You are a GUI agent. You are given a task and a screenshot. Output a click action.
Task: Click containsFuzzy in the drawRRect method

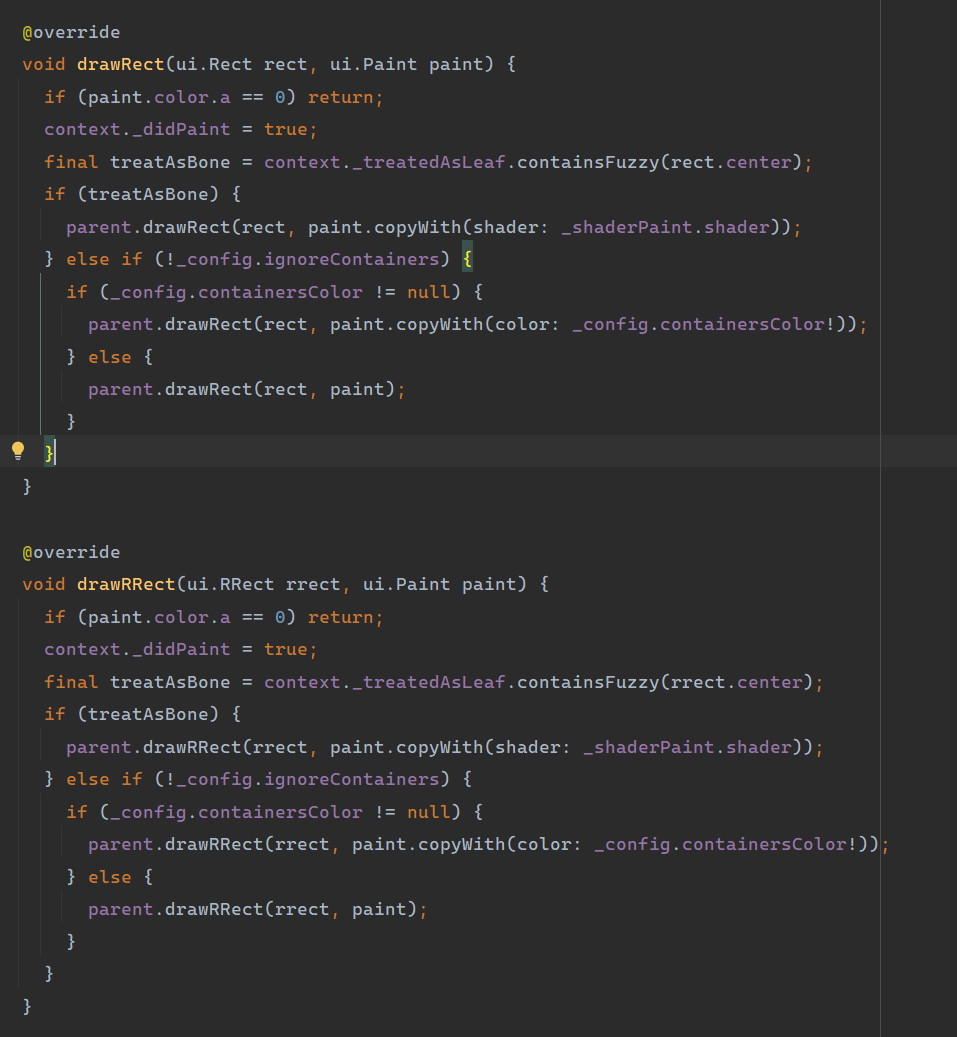point(588,682)
